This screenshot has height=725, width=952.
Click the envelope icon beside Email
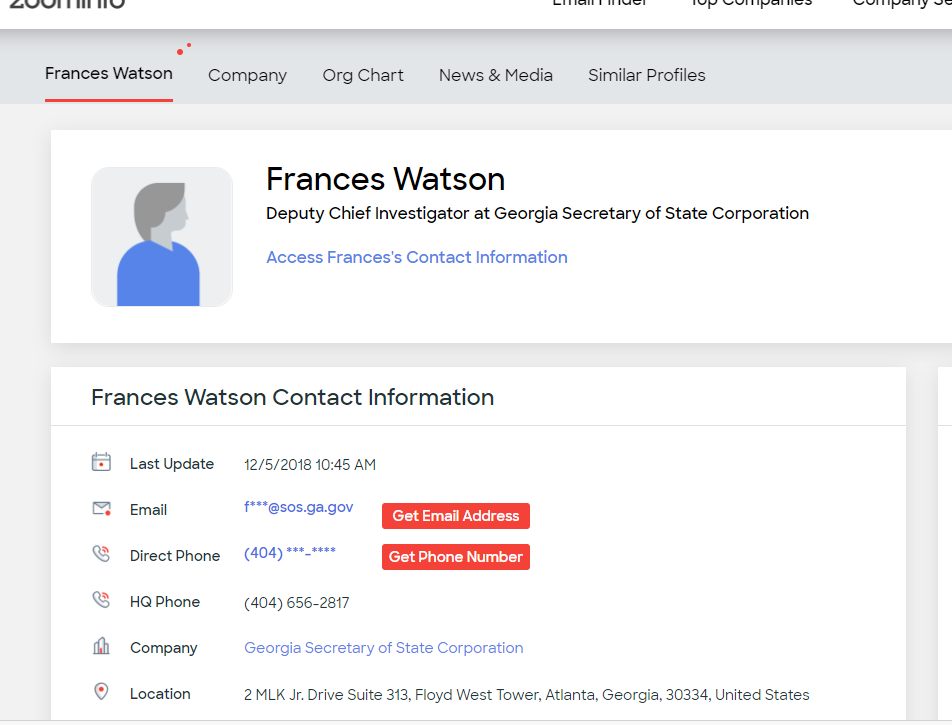(101, 508)
